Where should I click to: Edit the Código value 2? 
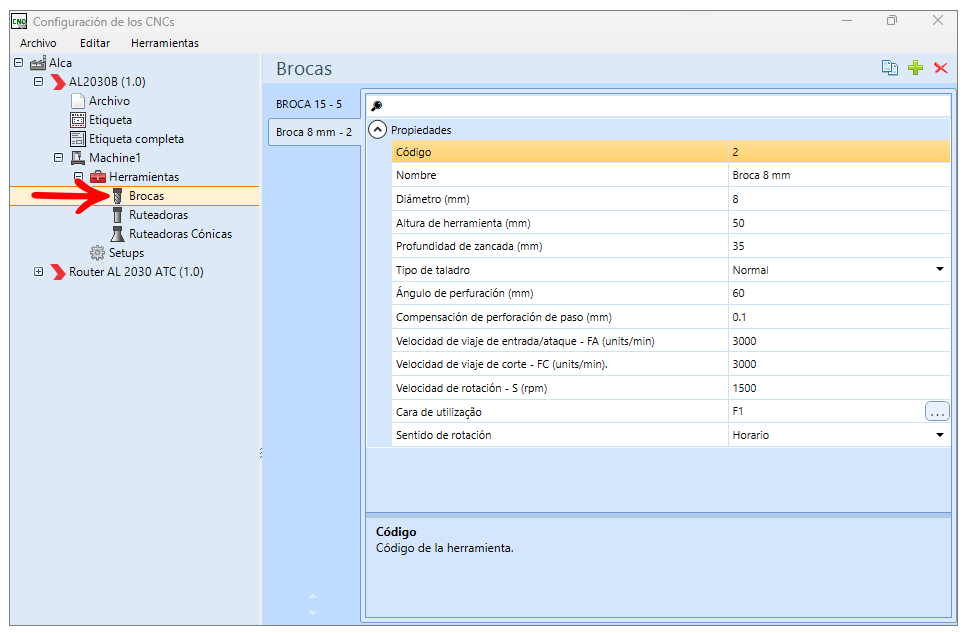tap(839, 152)
